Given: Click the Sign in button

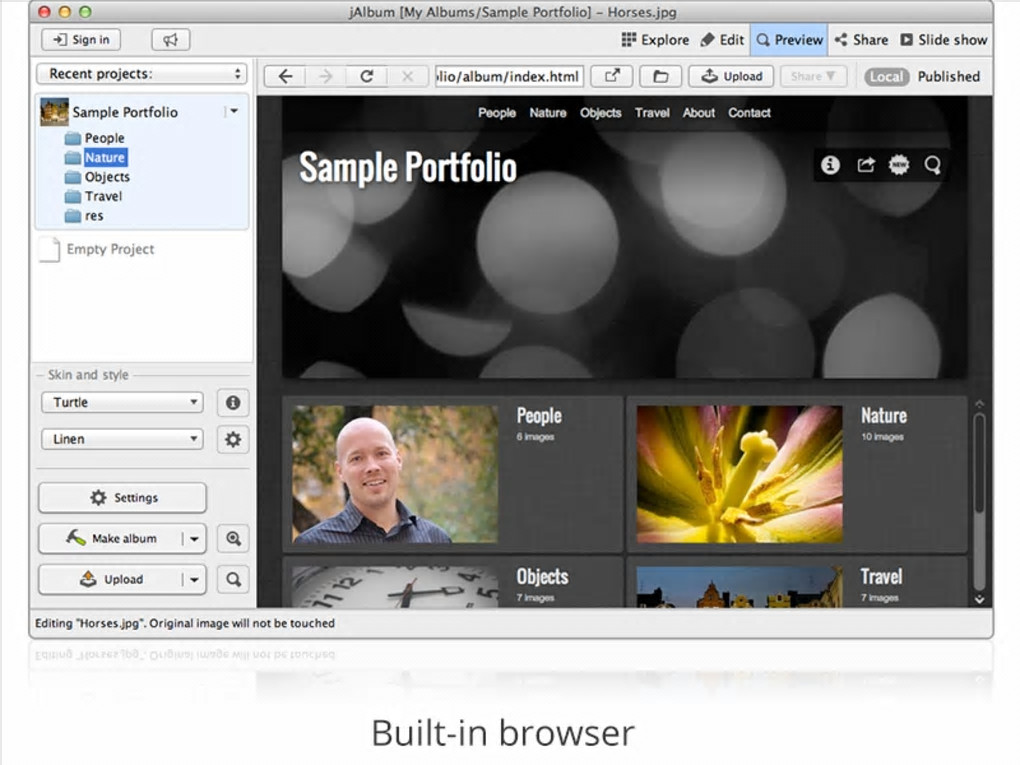Looking at the screenshot, I should [x=81, y=40].
